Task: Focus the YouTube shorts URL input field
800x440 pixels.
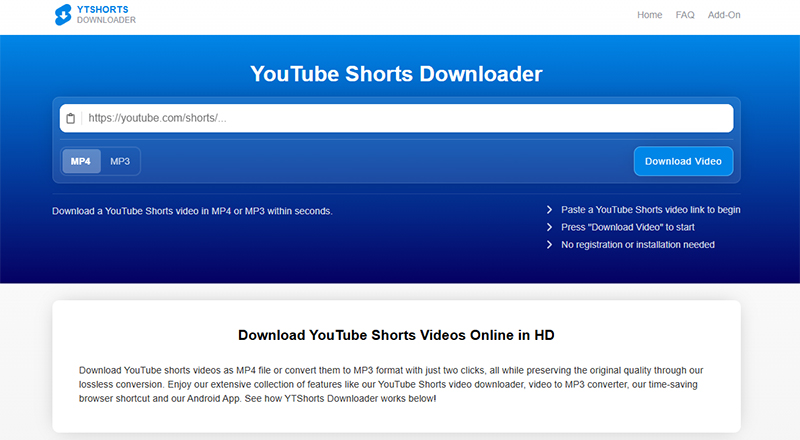Action: pos(396,118)
